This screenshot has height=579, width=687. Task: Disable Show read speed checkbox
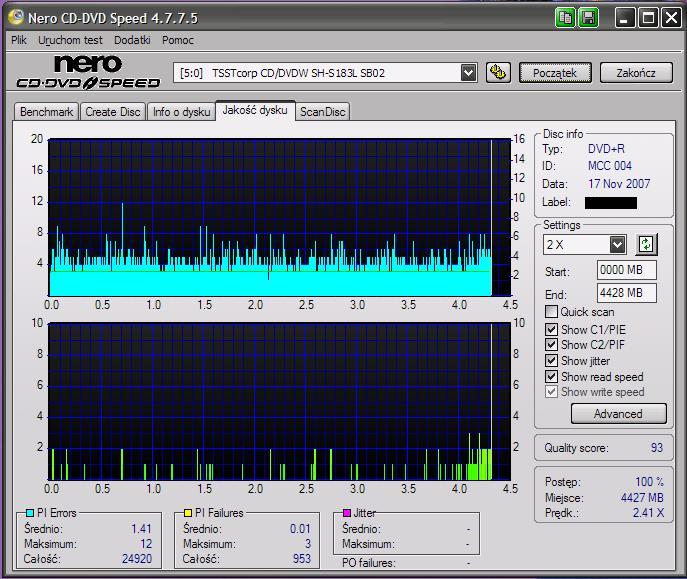click(x=551, y=377)
